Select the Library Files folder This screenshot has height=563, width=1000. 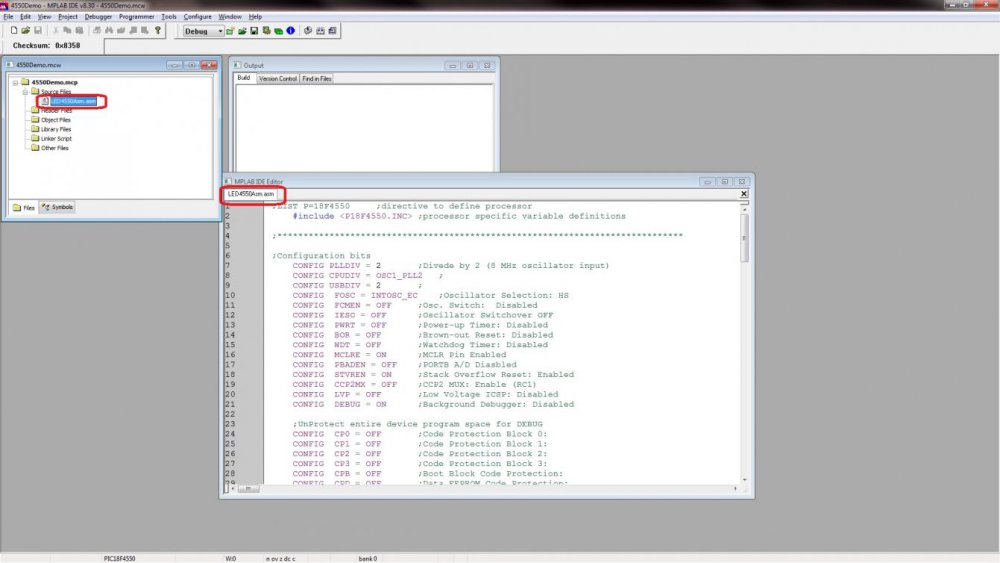[x=56, y=129]
